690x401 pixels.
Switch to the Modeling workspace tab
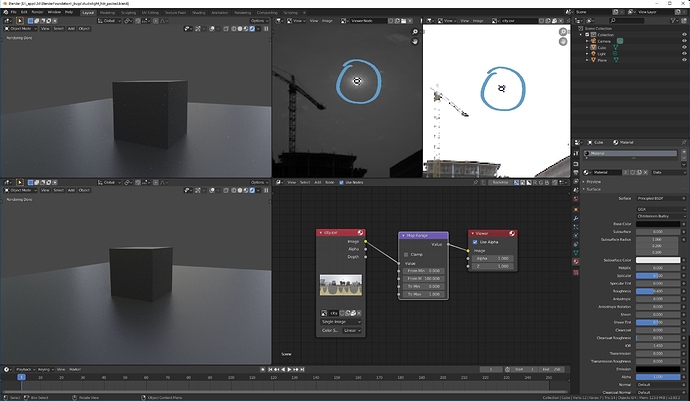pyautogui.click(x=107, y=13)
